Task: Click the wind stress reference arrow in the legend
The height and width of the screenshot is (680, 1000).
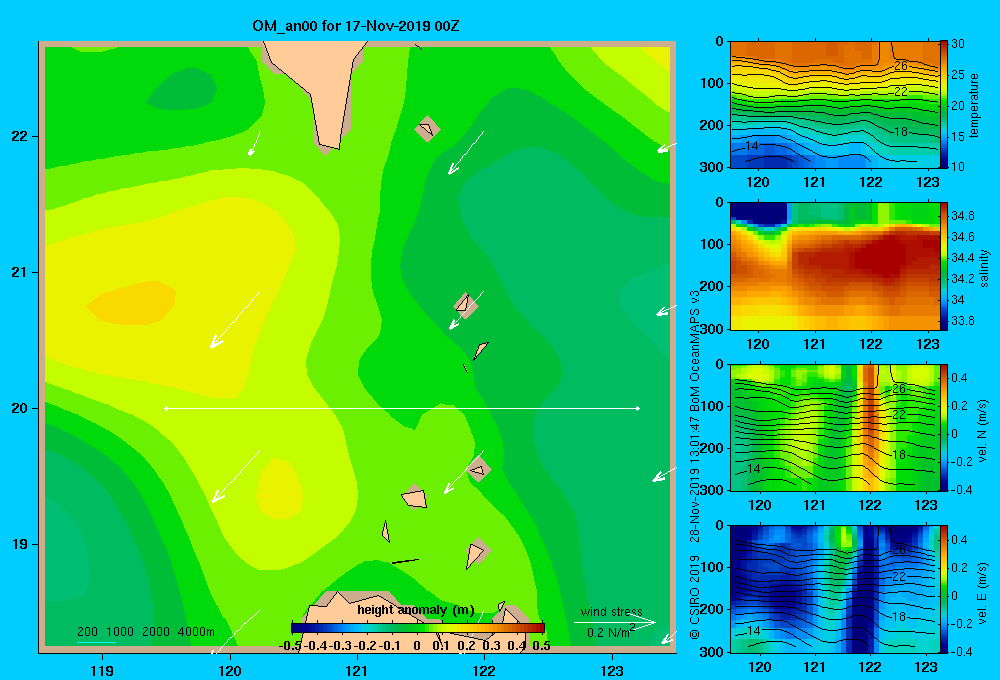Action: click(614, 623)
